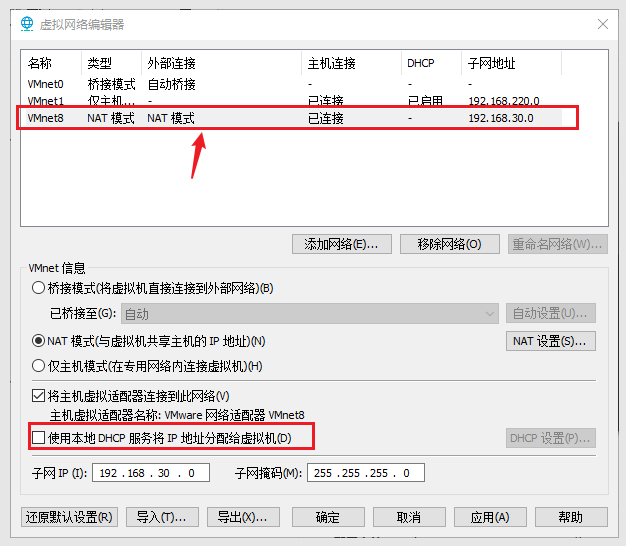The image size is (626, 546).
Task: Open the 已桥接至 自动 dropdown
Action: [x=310, y=314]
